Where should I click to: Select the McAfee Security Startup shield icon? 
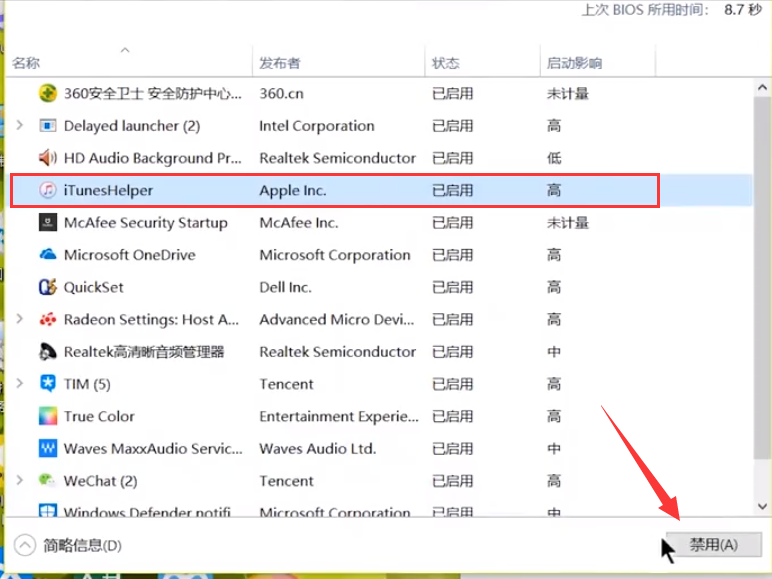click(x=47, y=223)
